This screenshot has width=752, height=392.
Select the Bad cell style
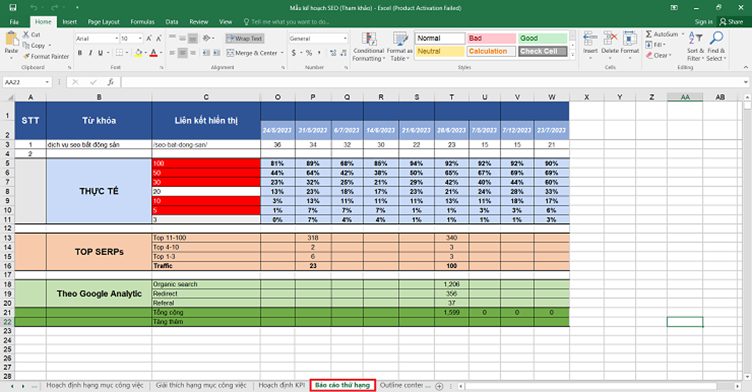click(491, 38)
